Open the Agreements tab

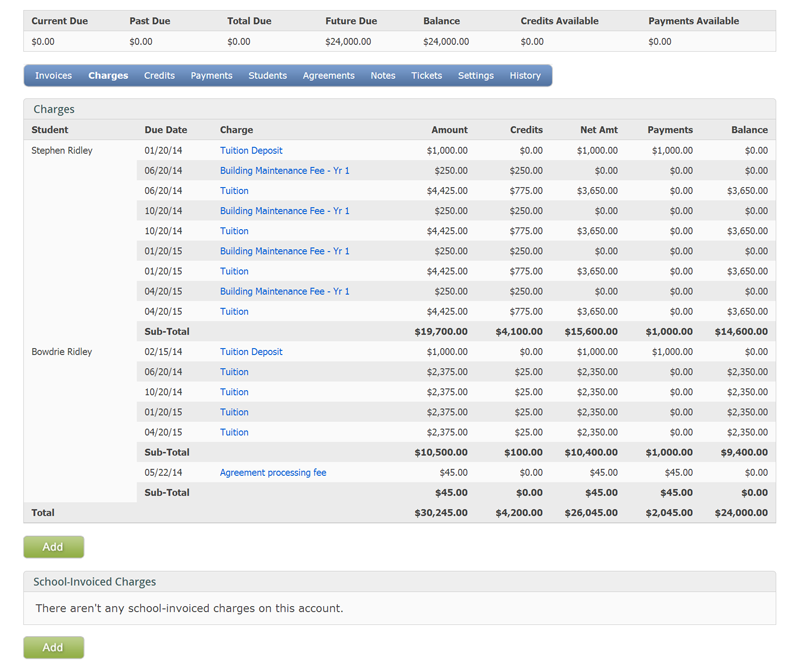(328, 75)
